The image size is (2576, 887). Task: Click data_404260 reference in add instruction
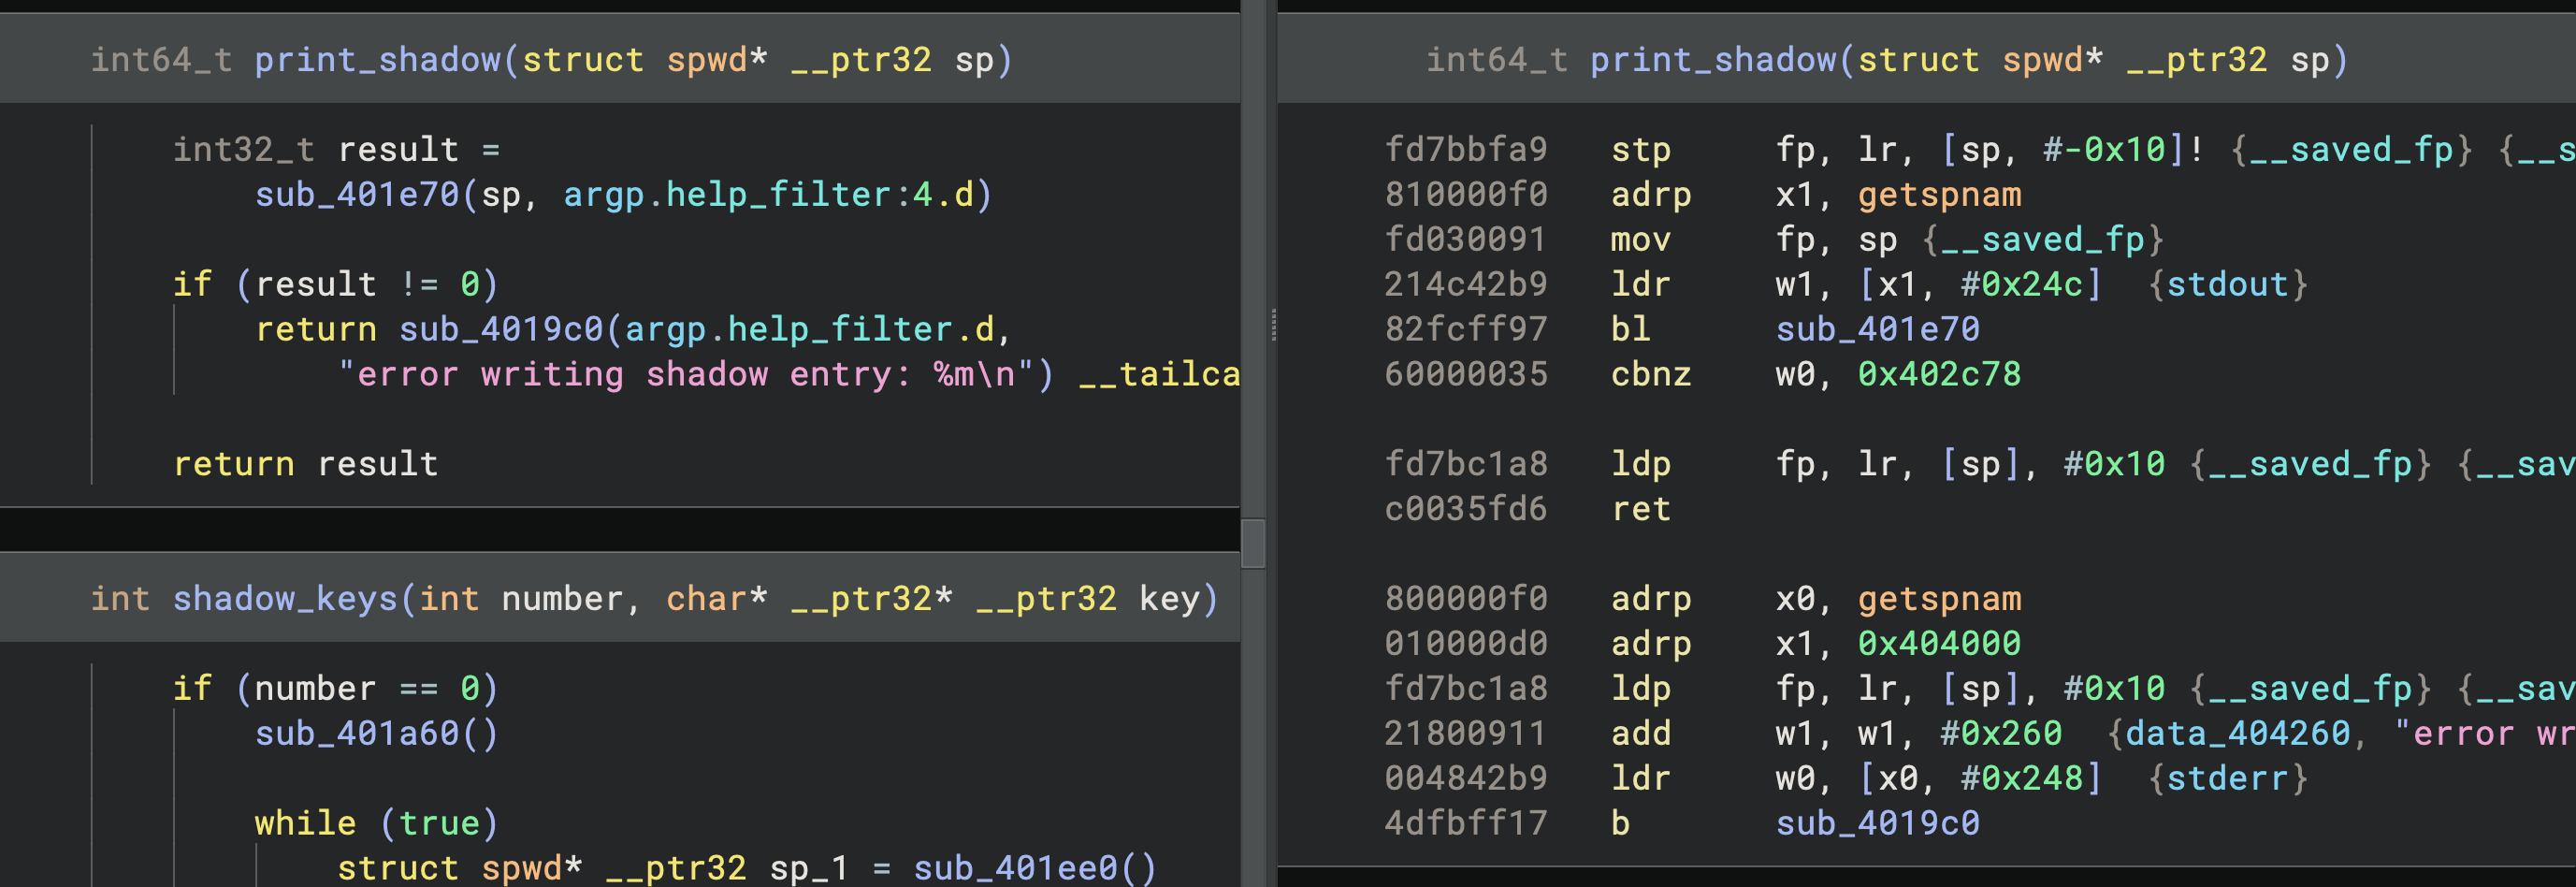point(2237,733)
